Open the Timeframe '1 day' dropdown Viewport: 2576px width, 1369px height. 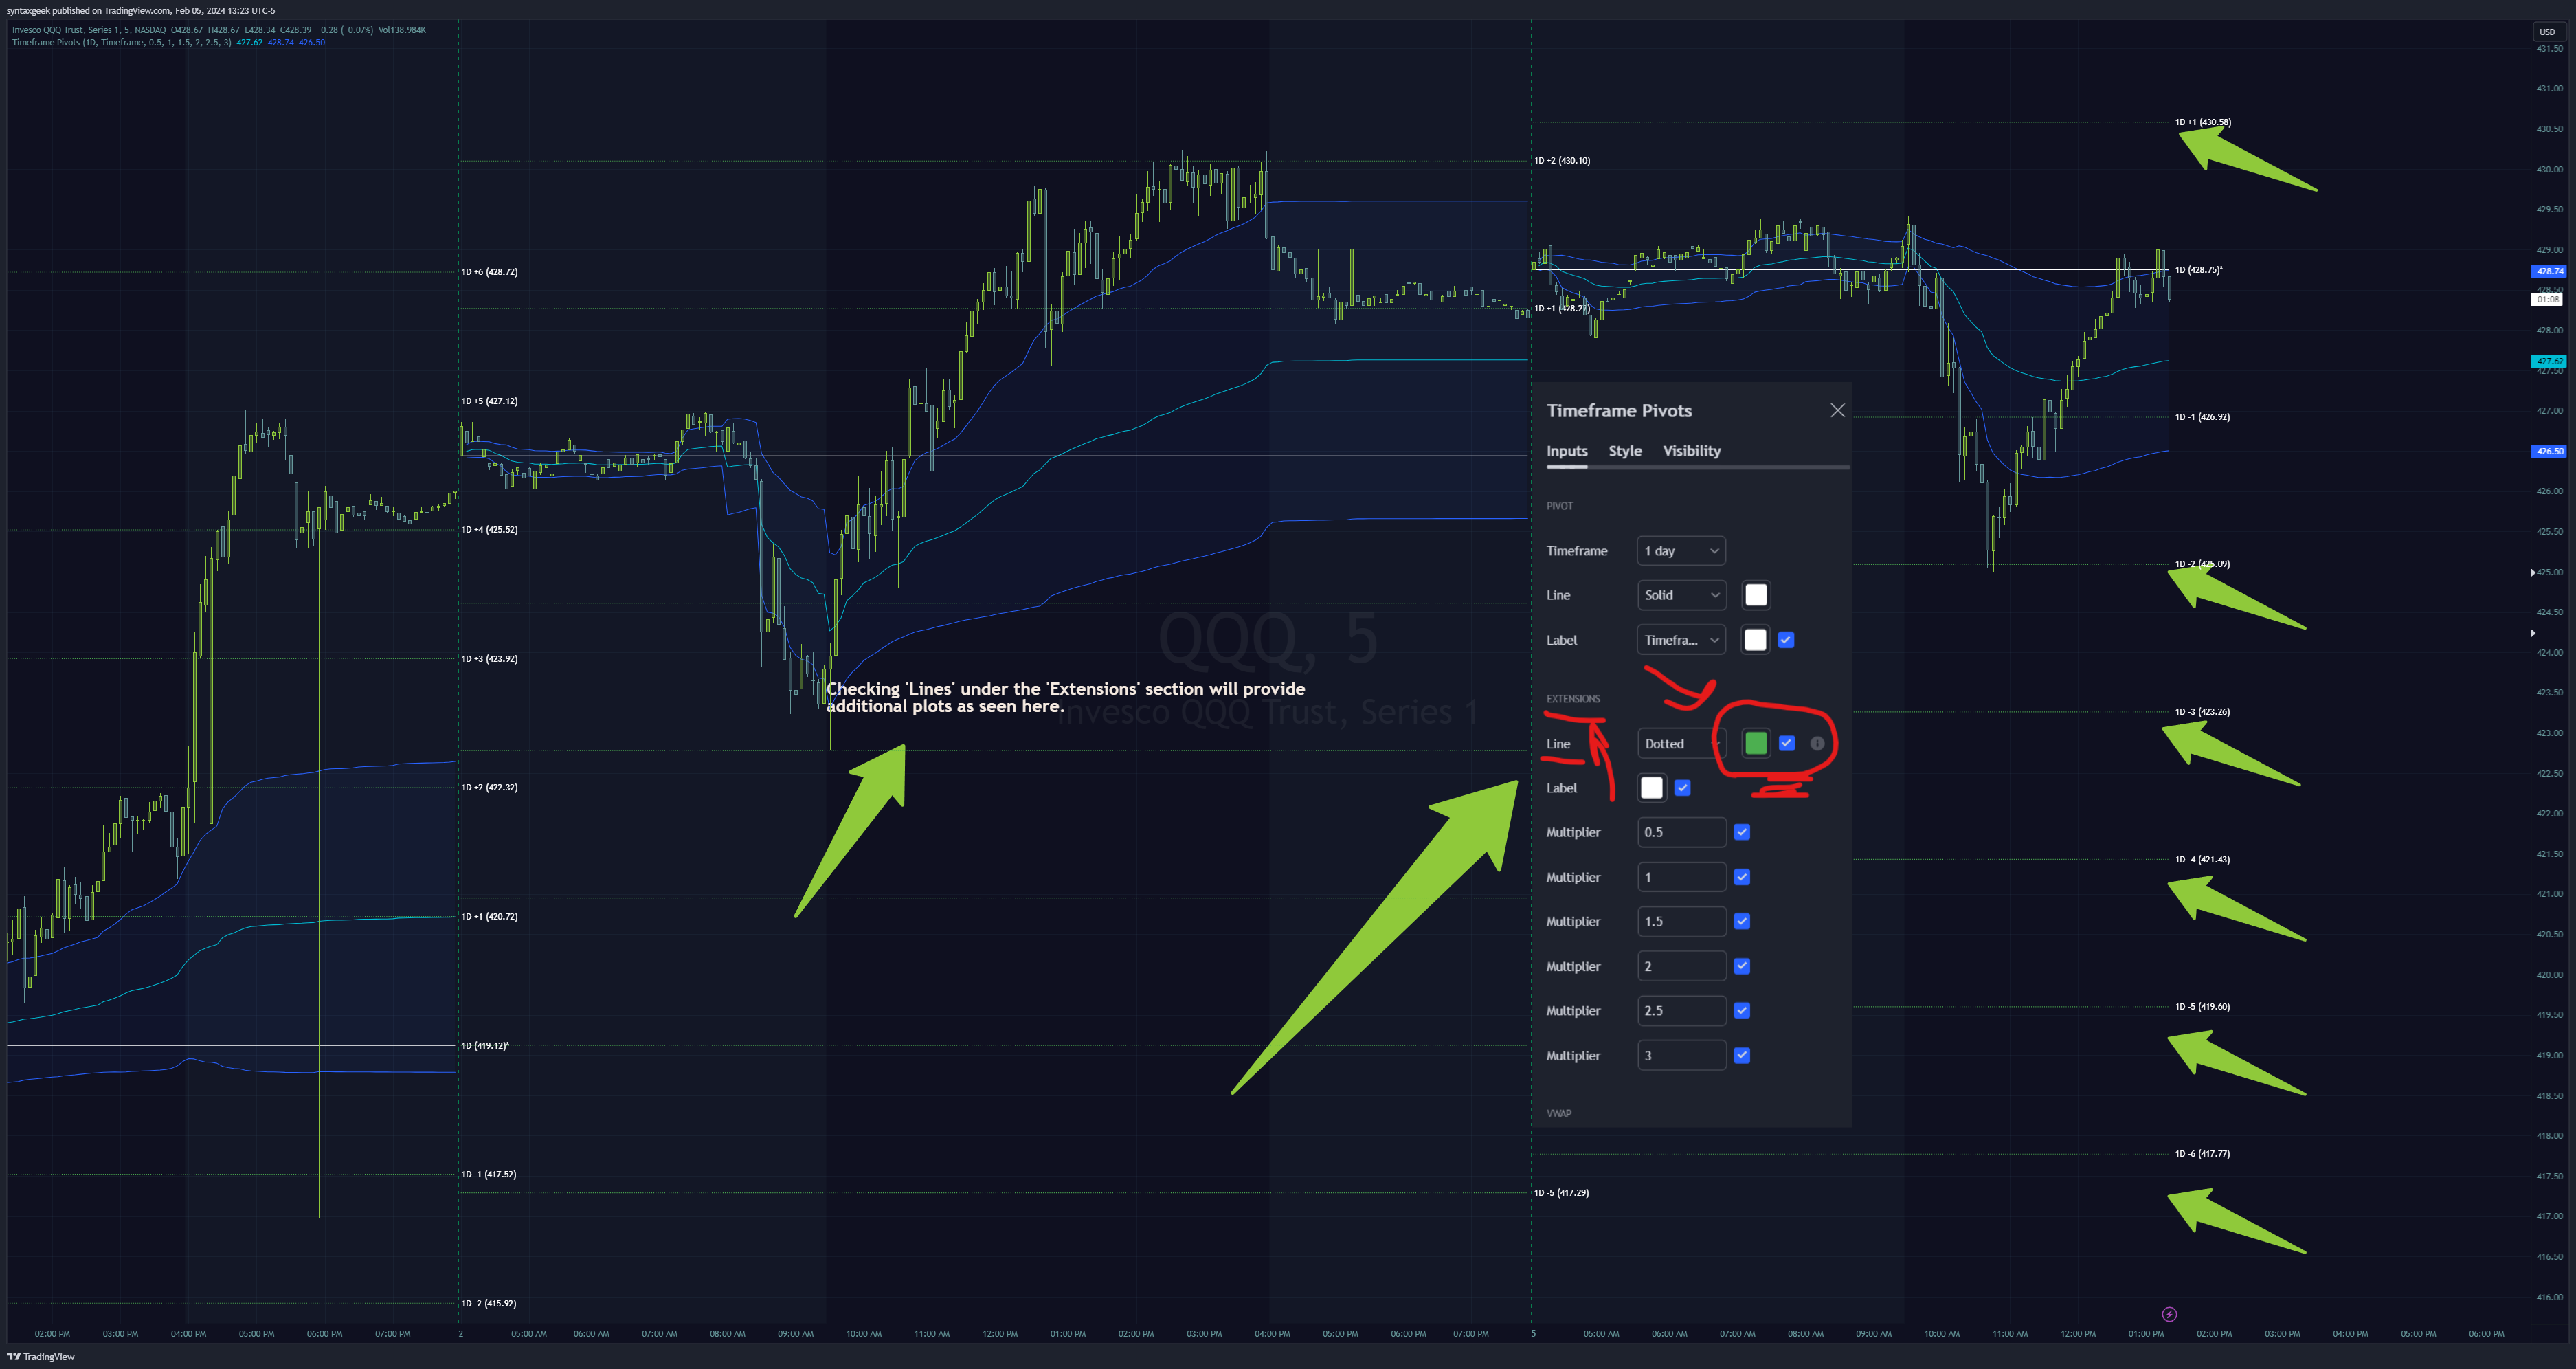pyautogui.click(x=1681, y=551)
